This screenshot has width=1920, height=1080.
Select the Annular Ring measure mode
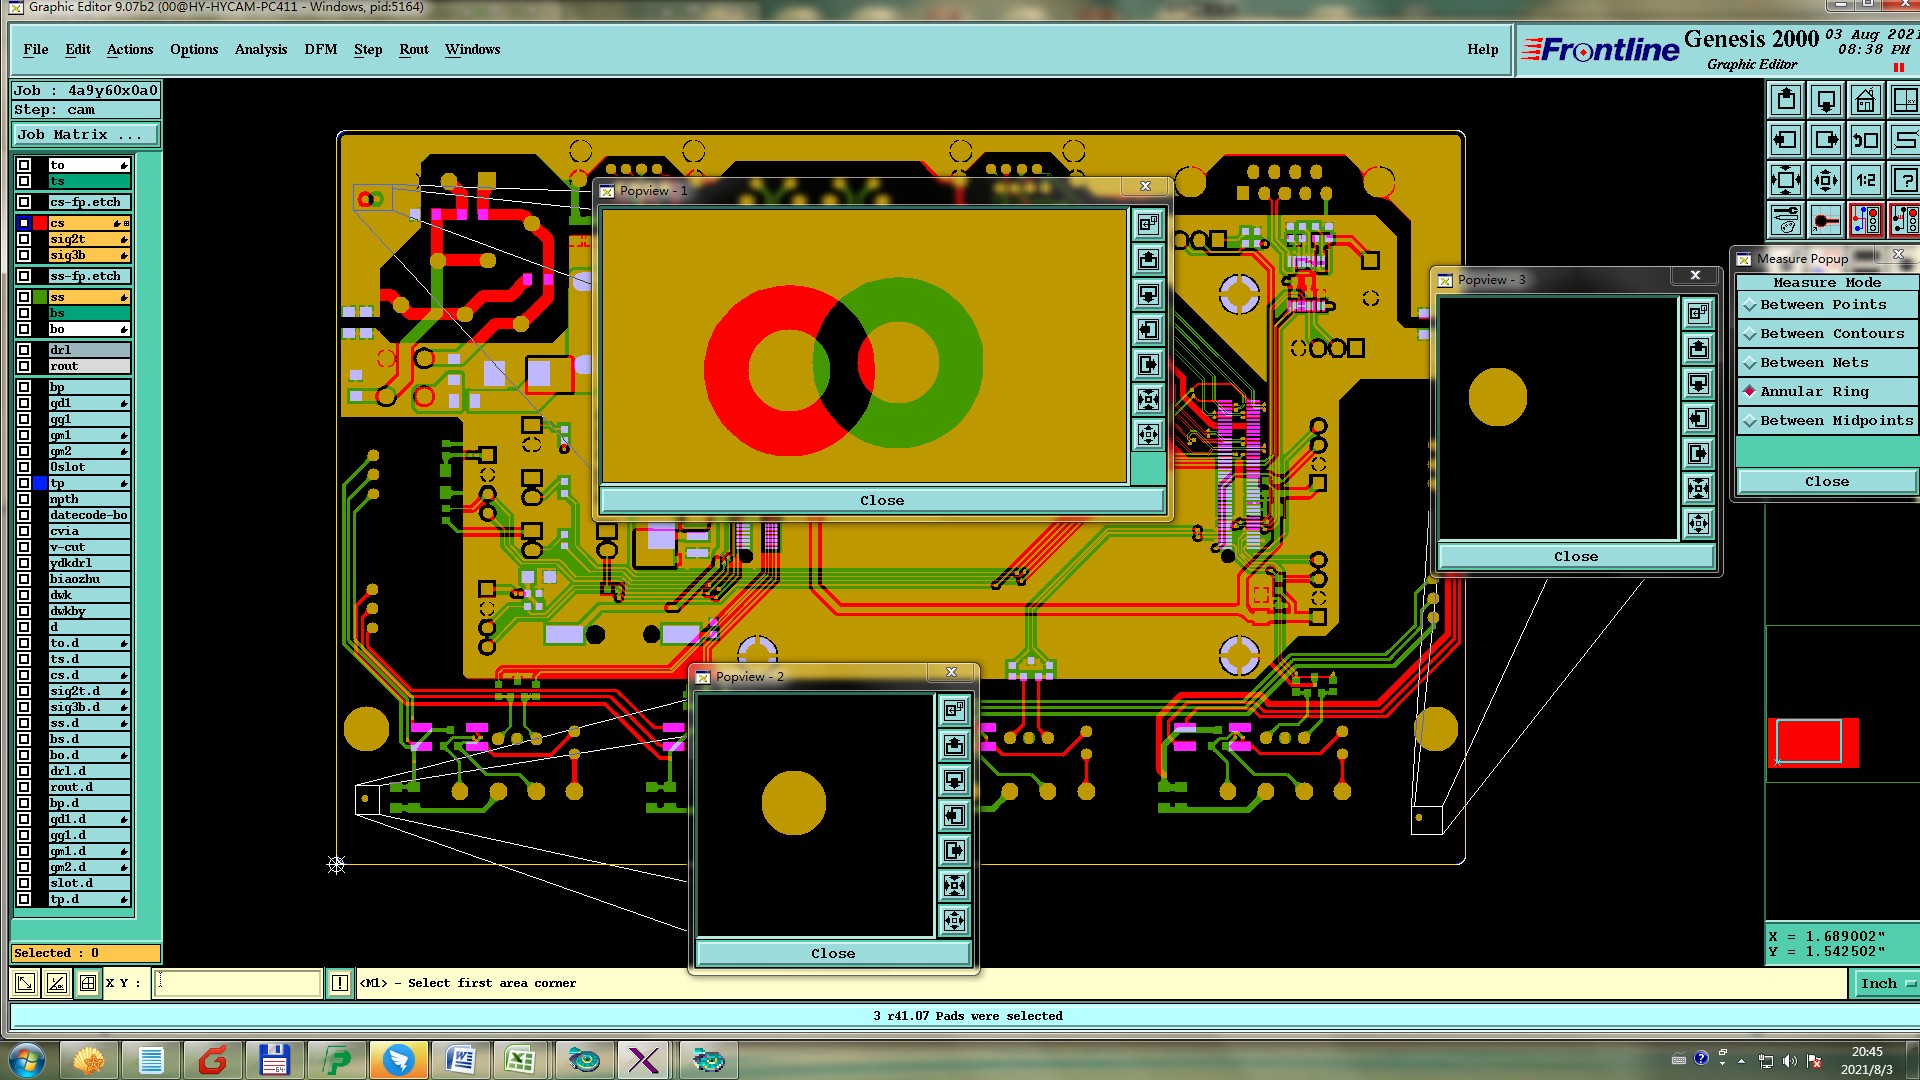click(x=1814, y=392)
